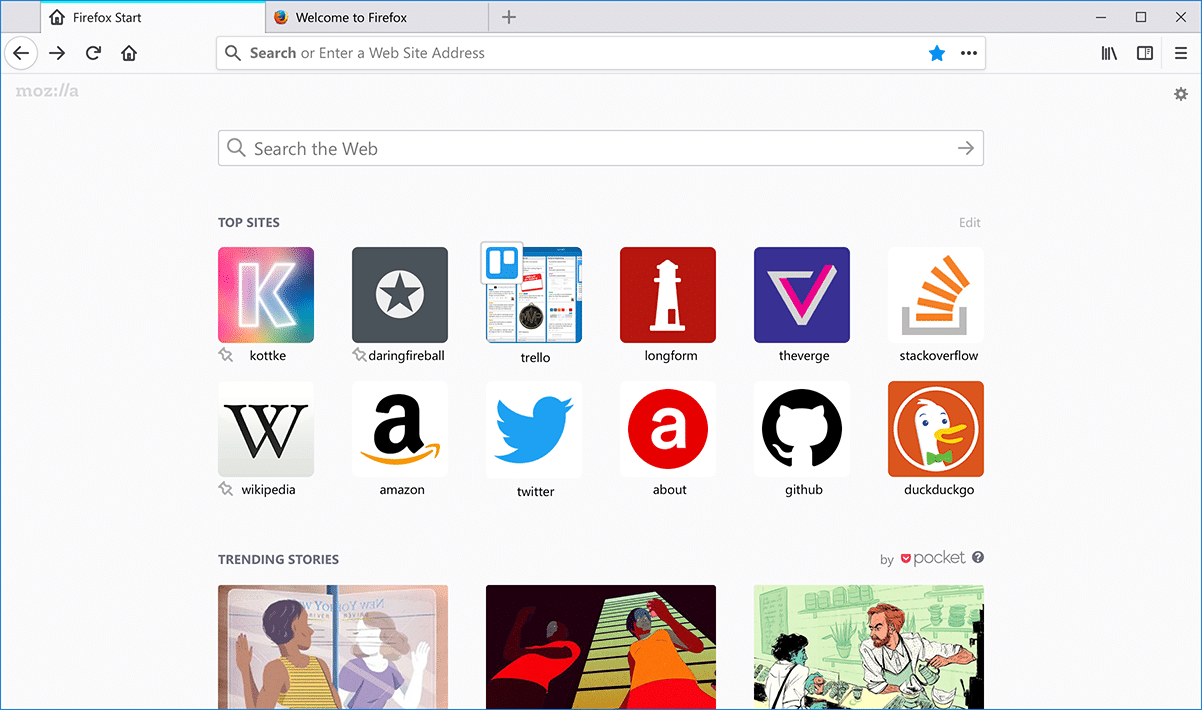Image resolution: width=1202 pixels, height=710 pixels.
Task: Click the TOP SITES heading
Action: (249, 223)
